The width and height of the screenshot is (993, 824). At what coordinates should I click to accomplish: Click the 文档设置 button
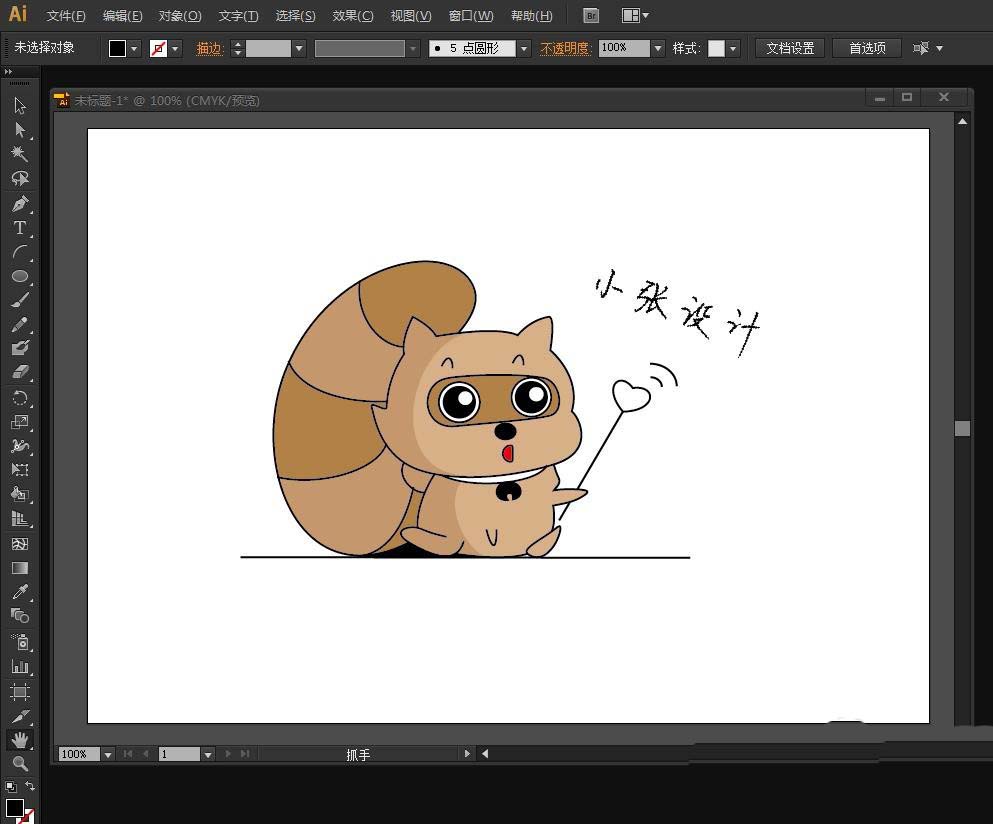pos(790,48)
